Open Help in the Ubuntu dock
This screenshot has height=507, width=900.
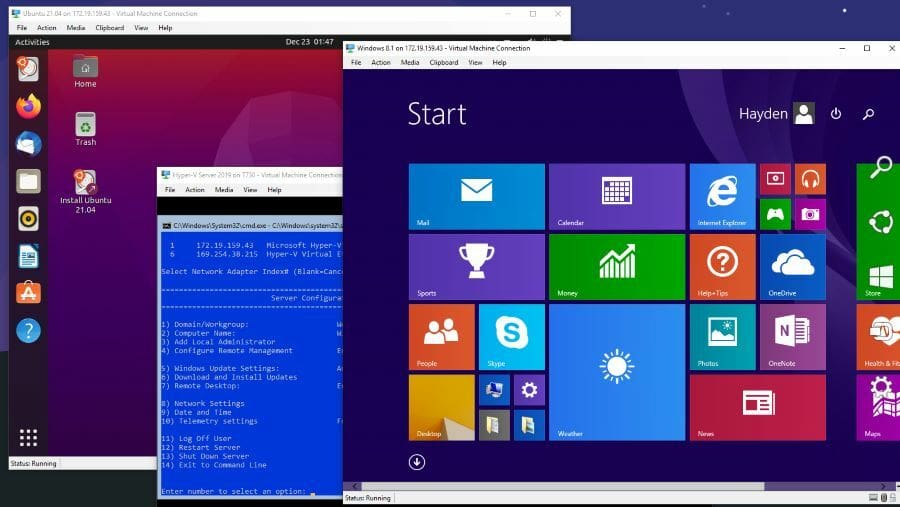28,331
